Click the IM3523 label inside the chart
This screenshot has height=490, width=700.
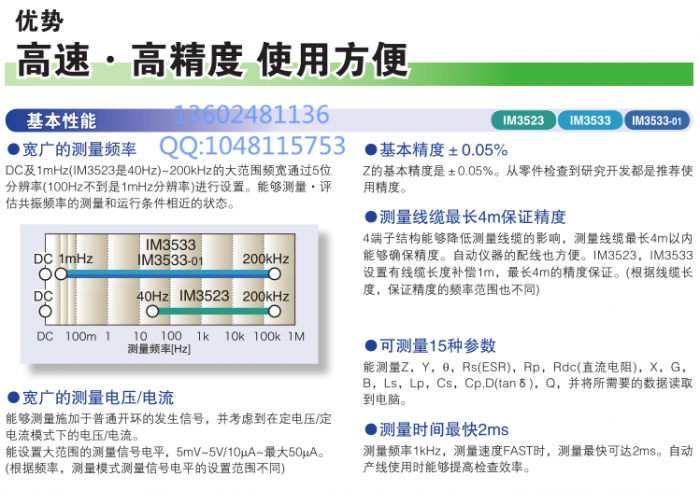(204, 295)
